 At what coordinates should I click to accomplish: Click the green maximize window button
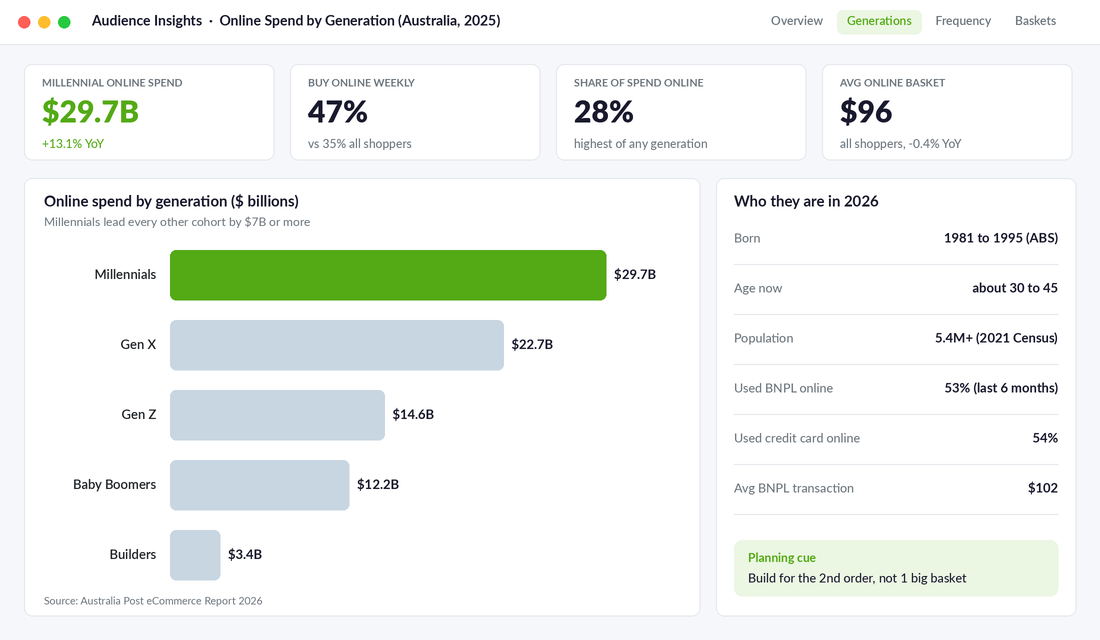[x=65, y=22]
